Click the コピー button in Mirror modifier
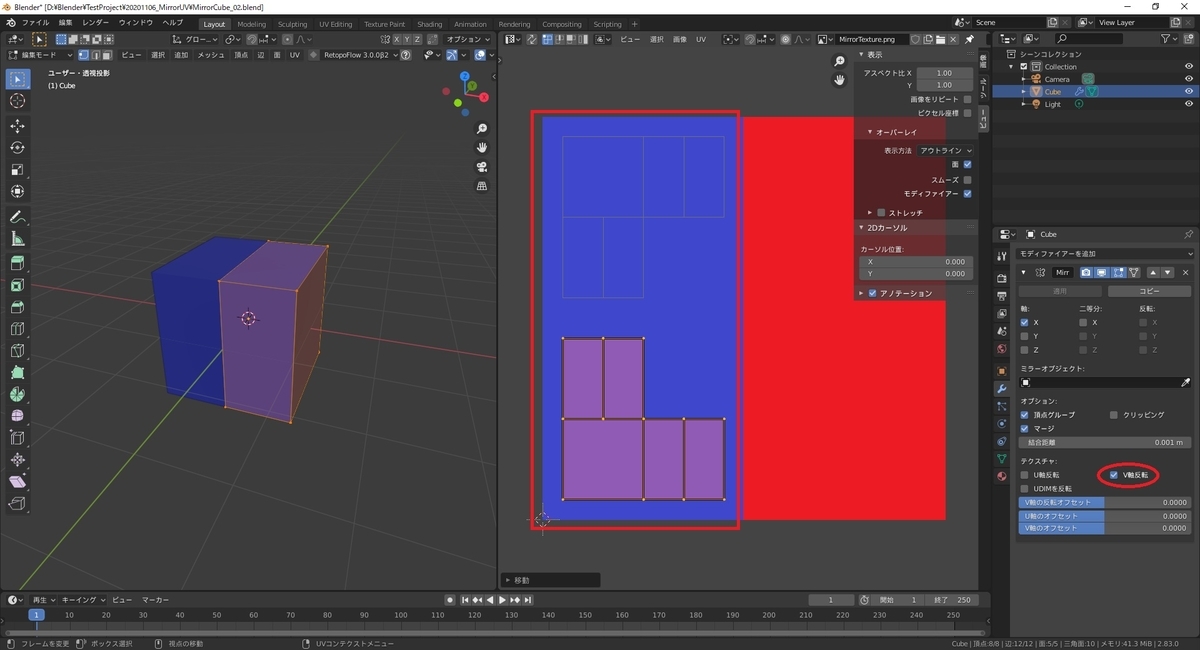The height and width of the screenshot is (650, 1200). [1149, 291]
